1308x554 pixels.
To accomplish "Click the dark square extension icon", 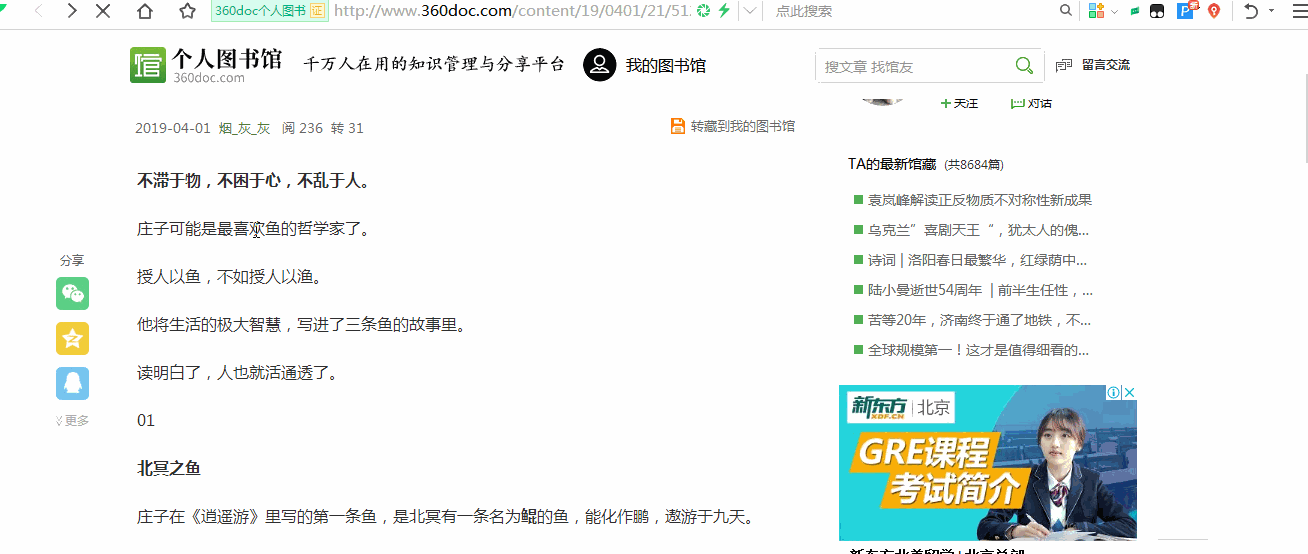I will [x=1157, y=12].
